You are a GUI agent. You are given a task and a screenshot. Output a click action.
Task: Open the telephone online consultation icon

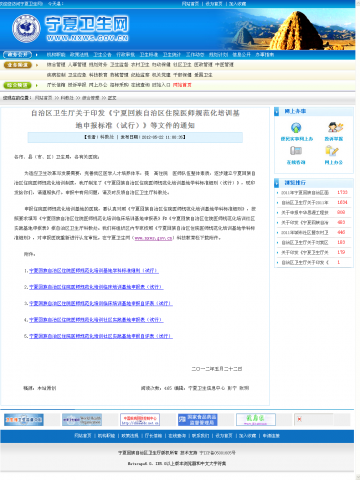coord(296,151)
